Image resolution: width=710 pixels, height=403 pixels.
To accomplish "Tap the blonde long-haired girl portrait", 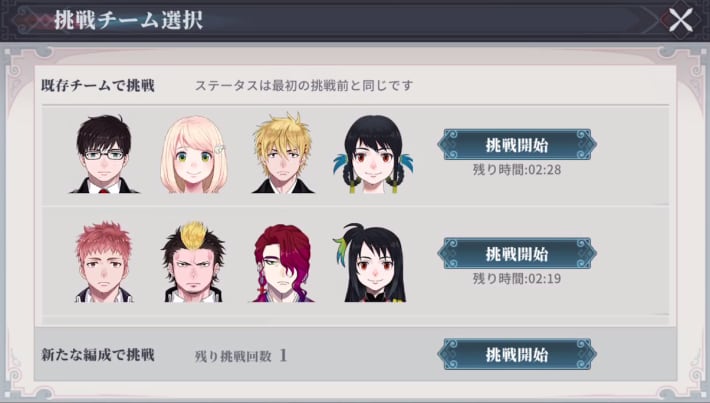I will [x=194, y=154].
